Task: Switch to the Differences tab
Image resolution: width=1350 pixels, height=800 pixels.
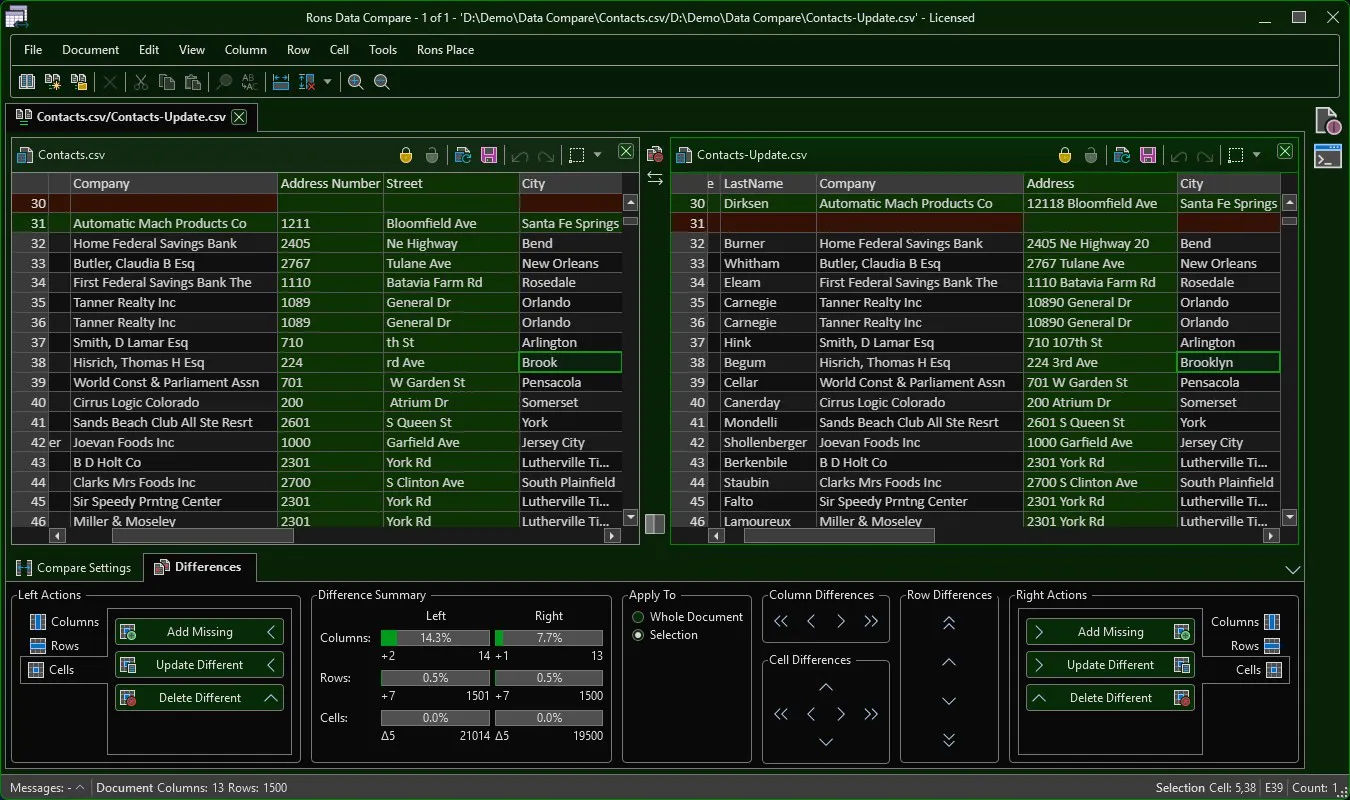Action: click(199, 567)
